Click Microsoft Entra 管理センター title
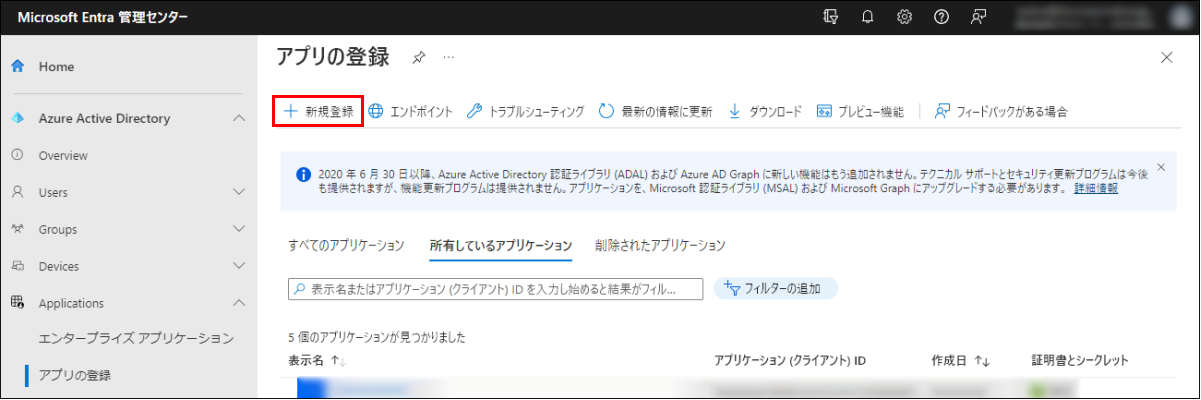 click(102, 18)
